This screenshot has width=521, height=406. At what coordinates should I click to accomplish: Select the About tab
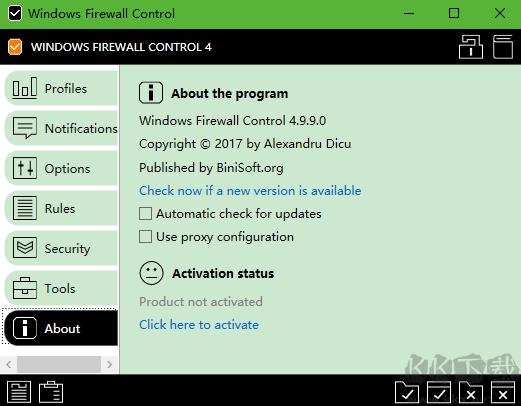pos(61,328)
